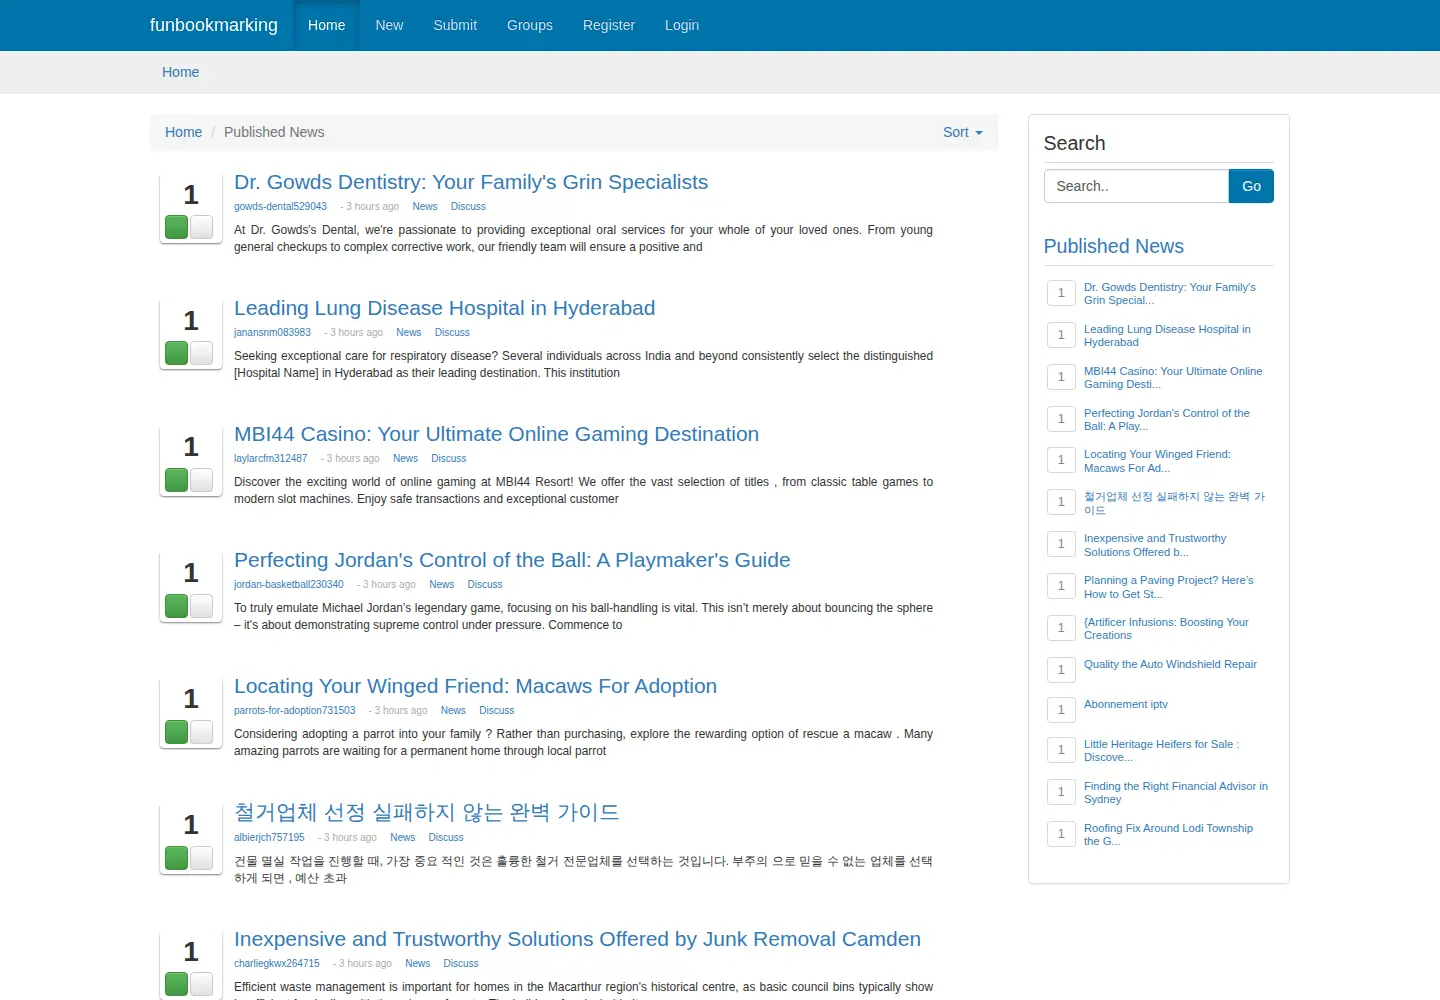Click the Home breadcrumb beside Published News

click(183, 132)
